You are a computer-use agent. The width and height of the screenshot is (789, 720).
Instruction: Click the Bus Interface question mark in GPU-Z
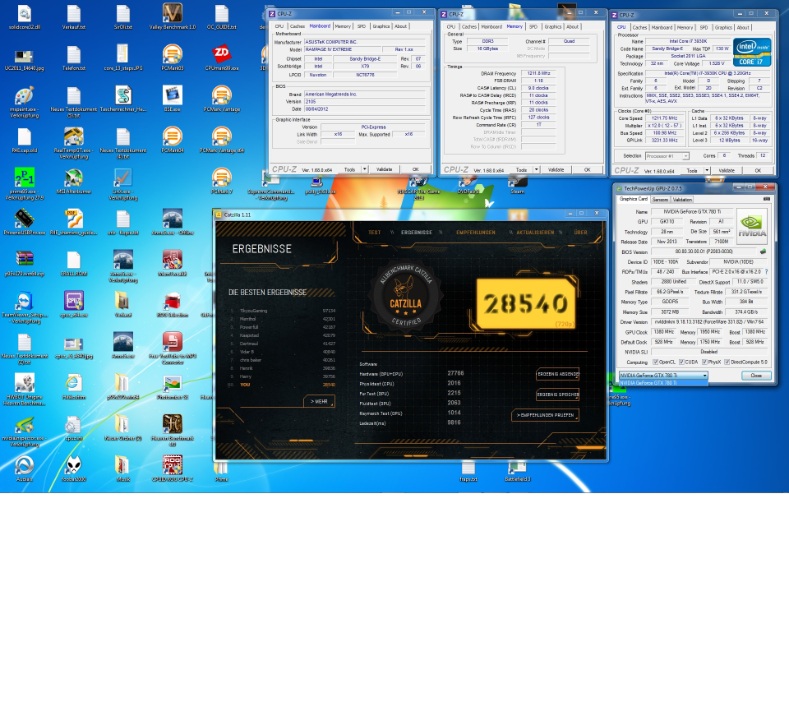[766, 272]
